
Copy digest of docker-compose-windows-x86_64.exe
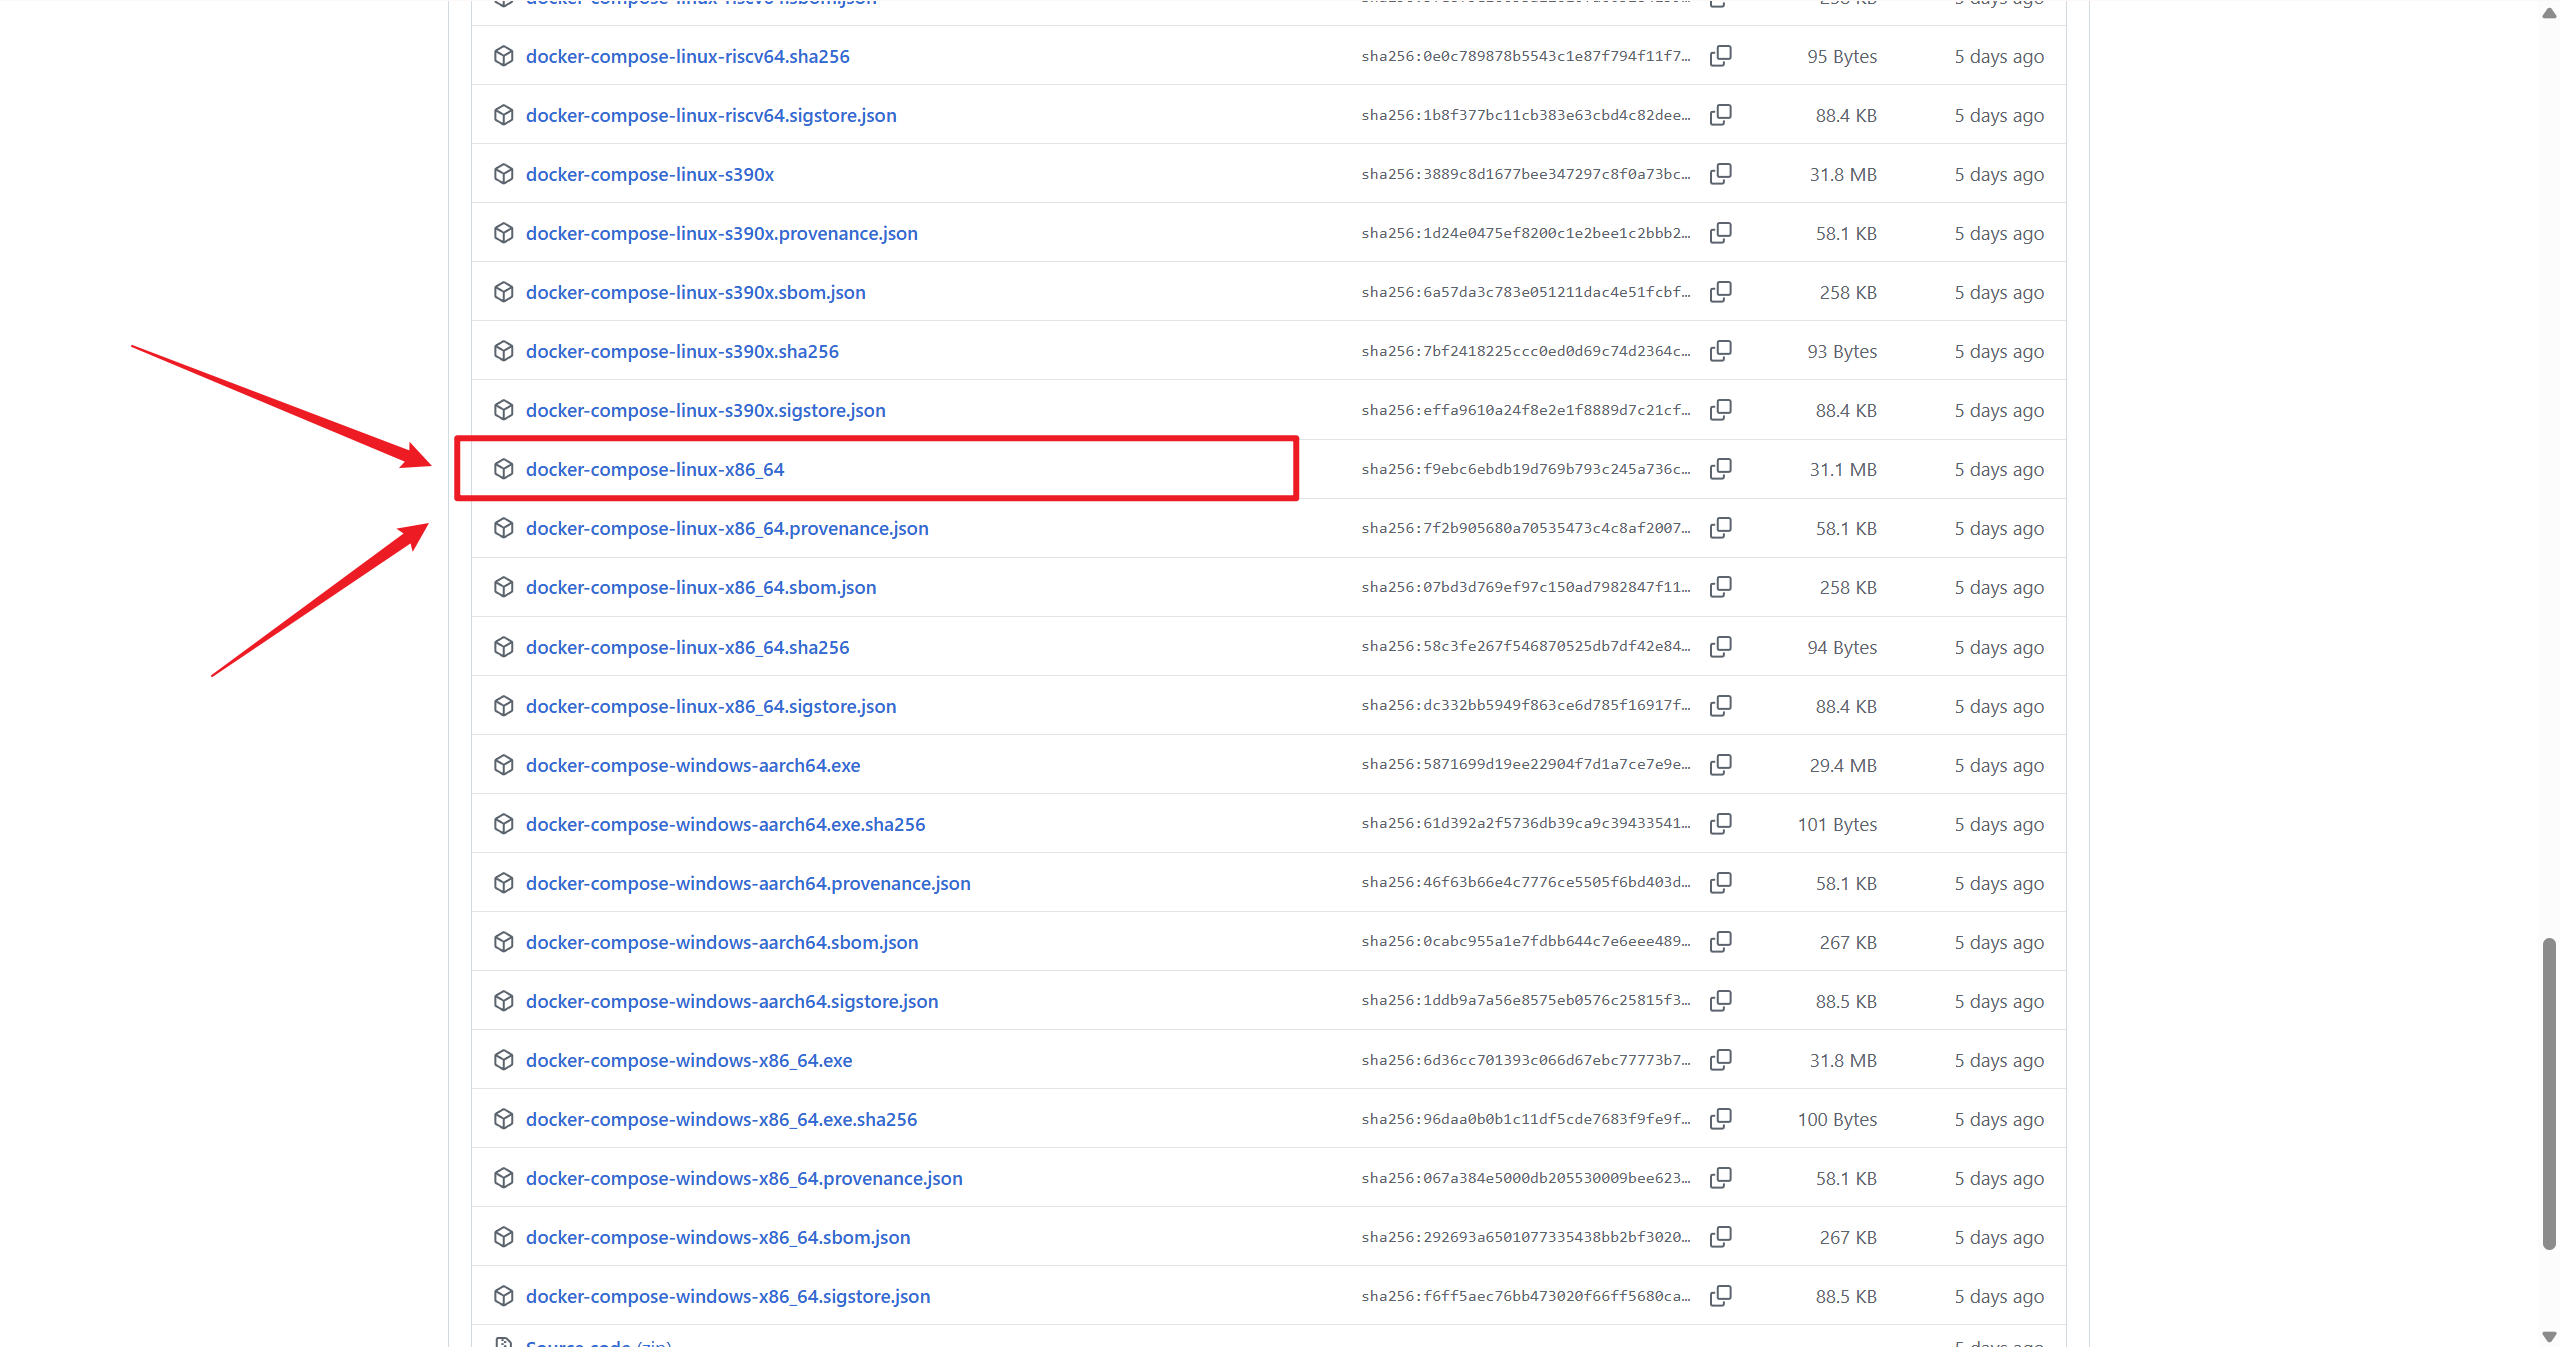tap(1720, 1060)
